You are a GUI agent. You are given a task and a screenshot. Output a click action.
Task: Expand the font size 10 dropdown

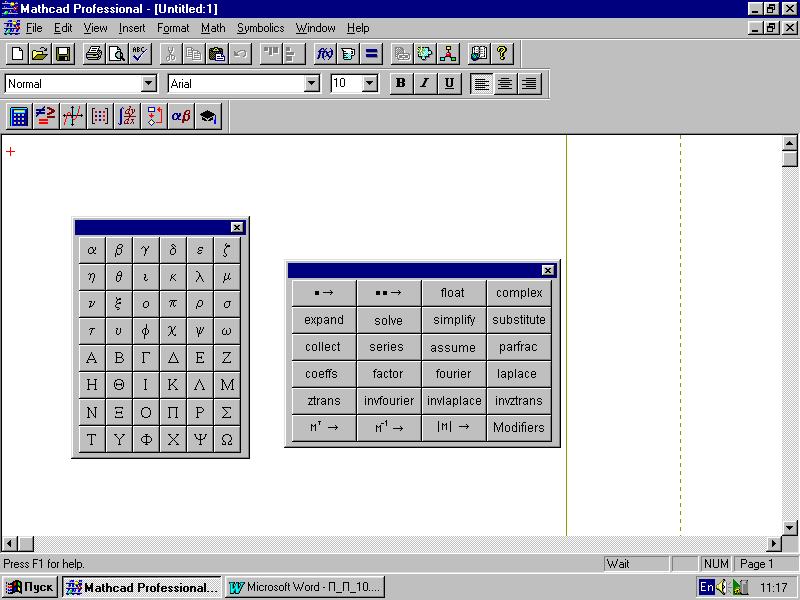[370, 83]
